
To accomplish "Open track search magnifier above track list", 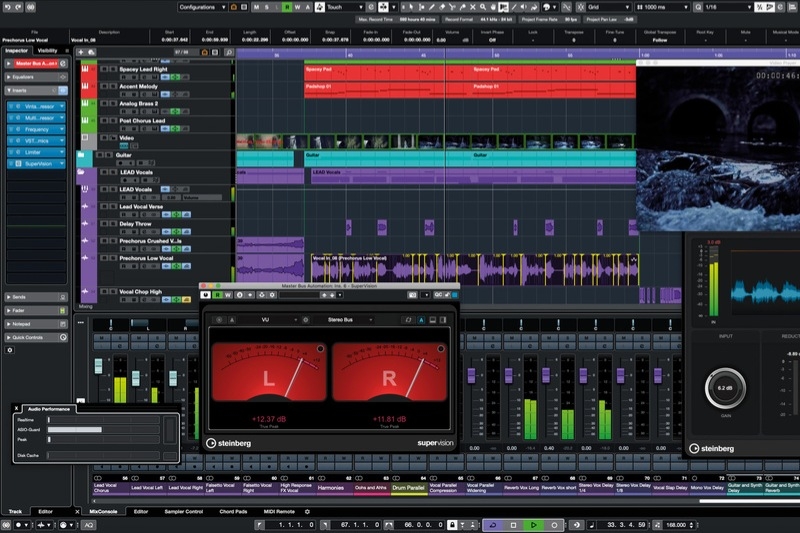I will (229, 52).
